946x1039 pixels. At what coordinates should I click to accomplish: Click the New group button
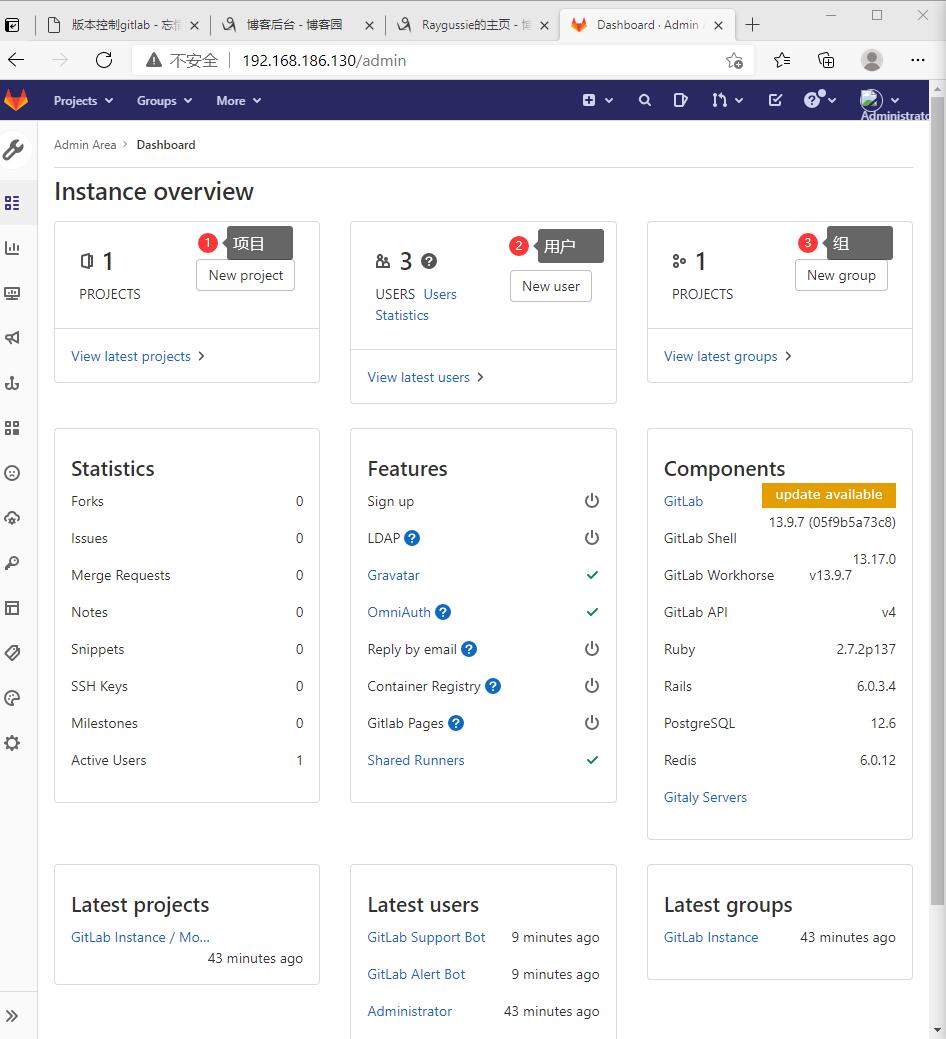coord(841,275)
